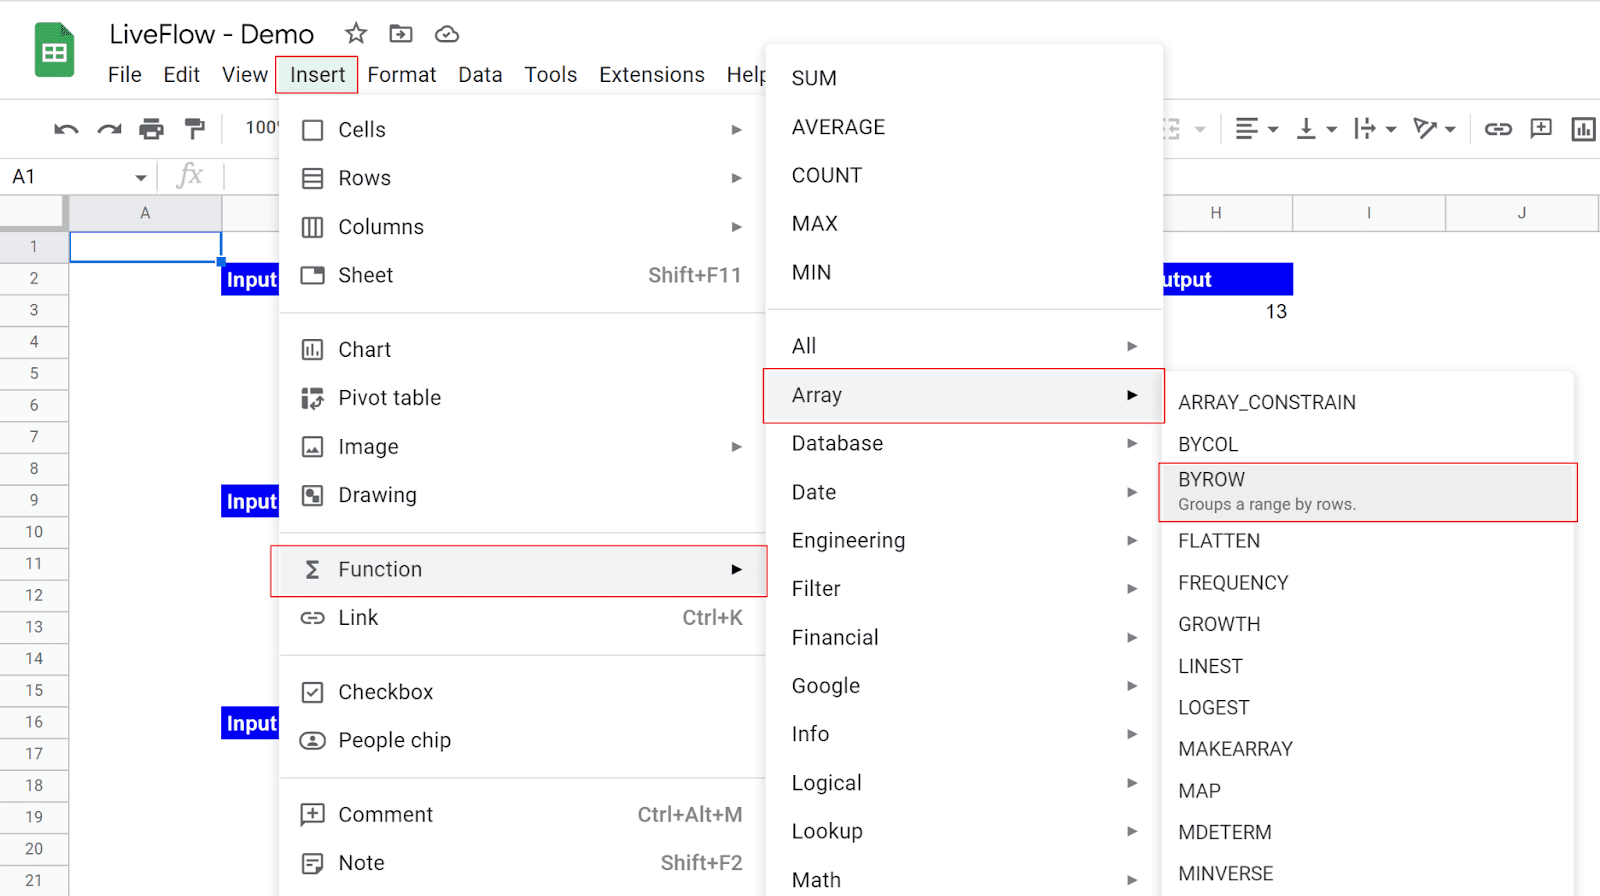
Task: Open vertical align options
Action: [1316, 129]
